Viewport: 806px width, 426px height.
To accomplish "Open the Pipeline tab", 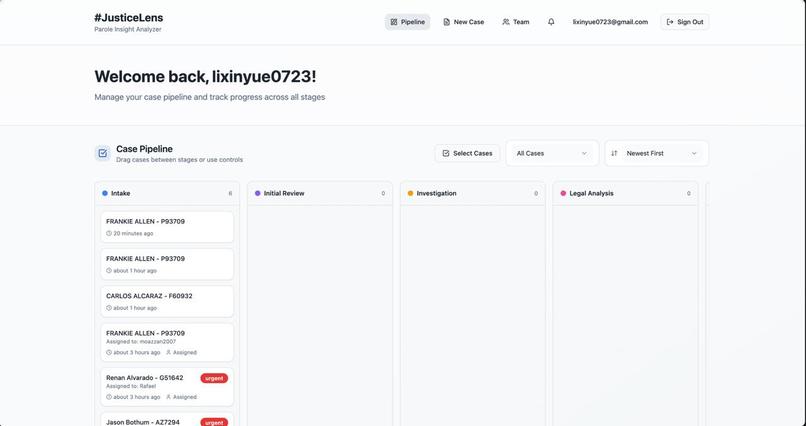I will [x=407, y=22].
